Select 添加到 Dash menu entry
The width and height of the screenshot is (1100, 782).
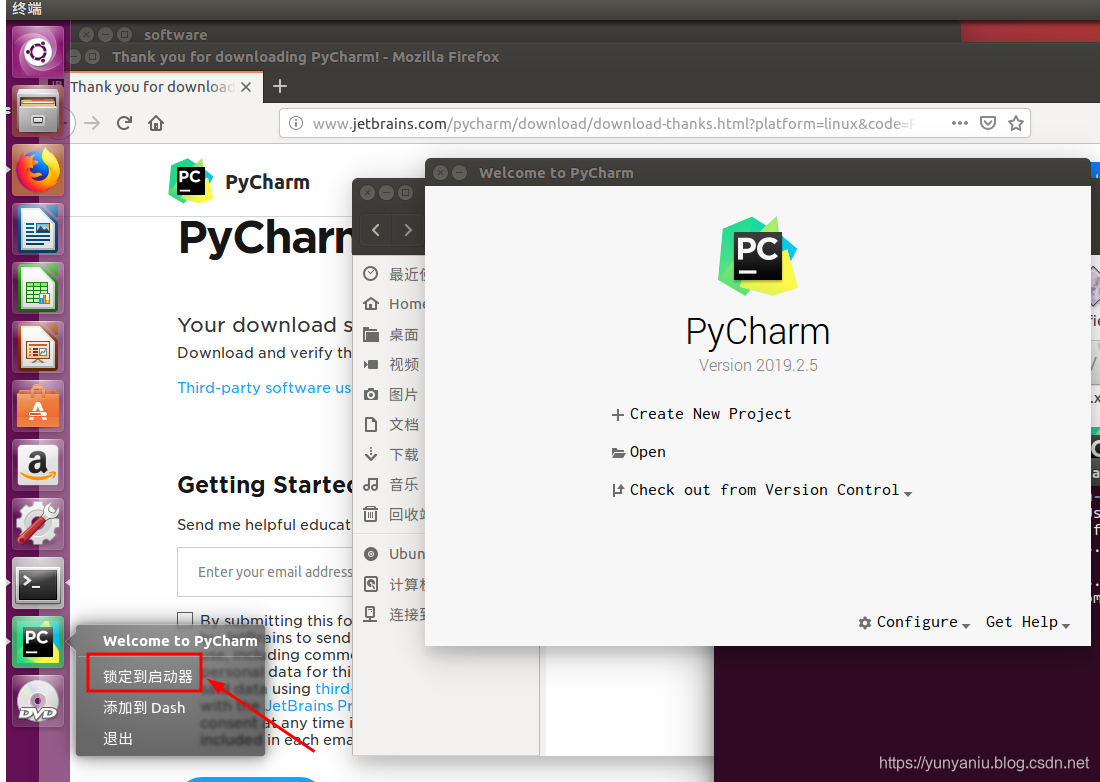[145, 708]
